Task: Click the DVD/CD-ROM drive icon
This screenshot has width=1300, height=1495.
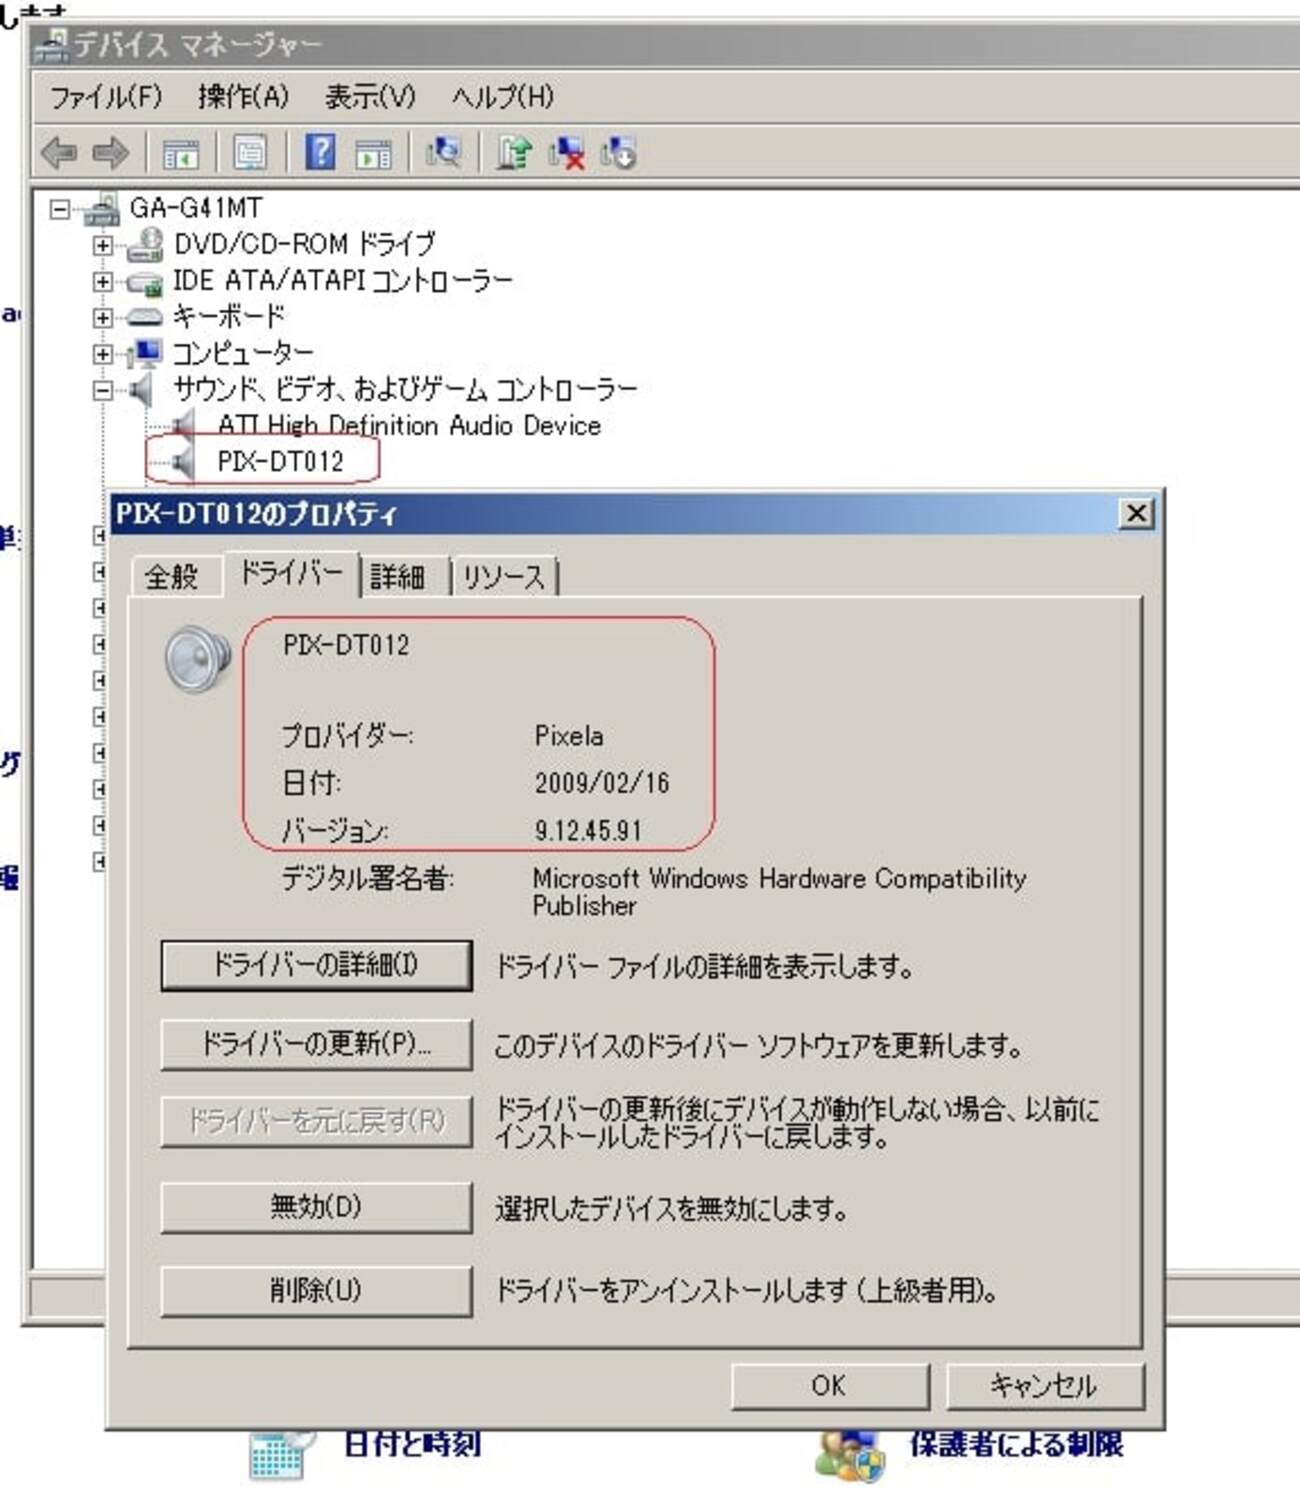Action: pyautogui.click(x=145, y=244)
